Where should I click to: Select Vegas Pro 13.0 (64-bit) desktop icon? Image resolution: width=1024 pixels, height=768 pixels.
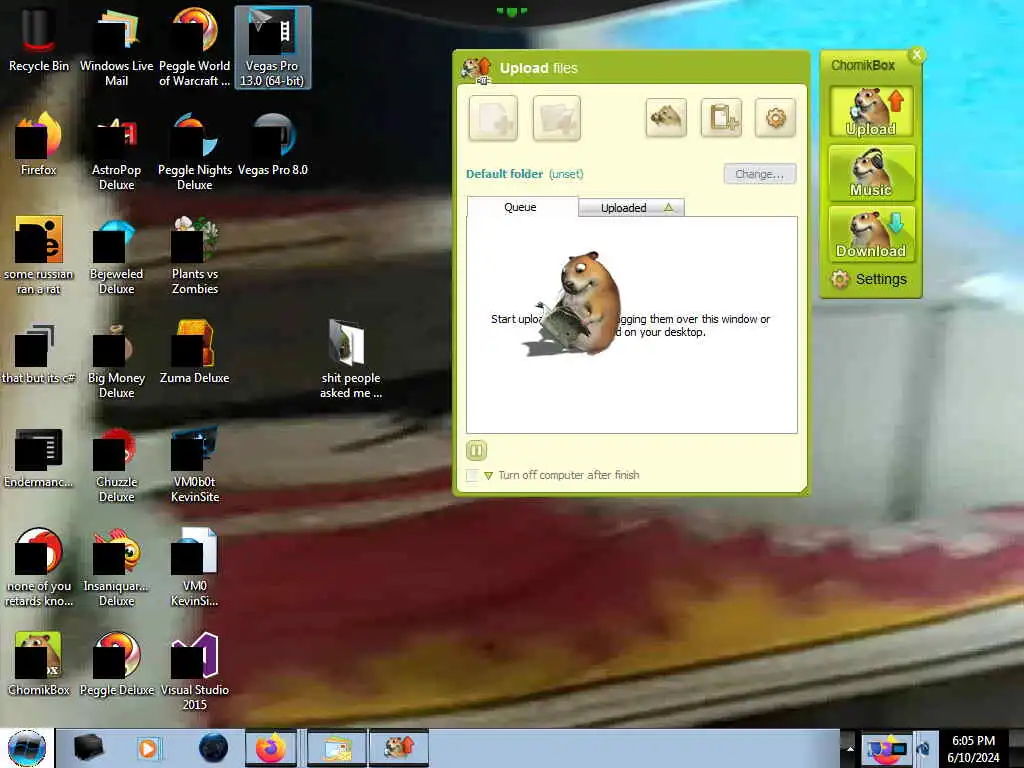(272, 47)
